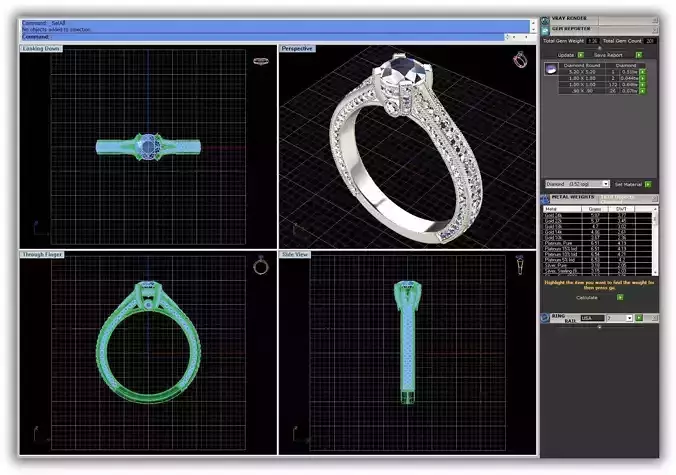Screen dimensions: 676x475
Task: Click the V-RAY RENDER panel title
Action: [x=569, y=19]
